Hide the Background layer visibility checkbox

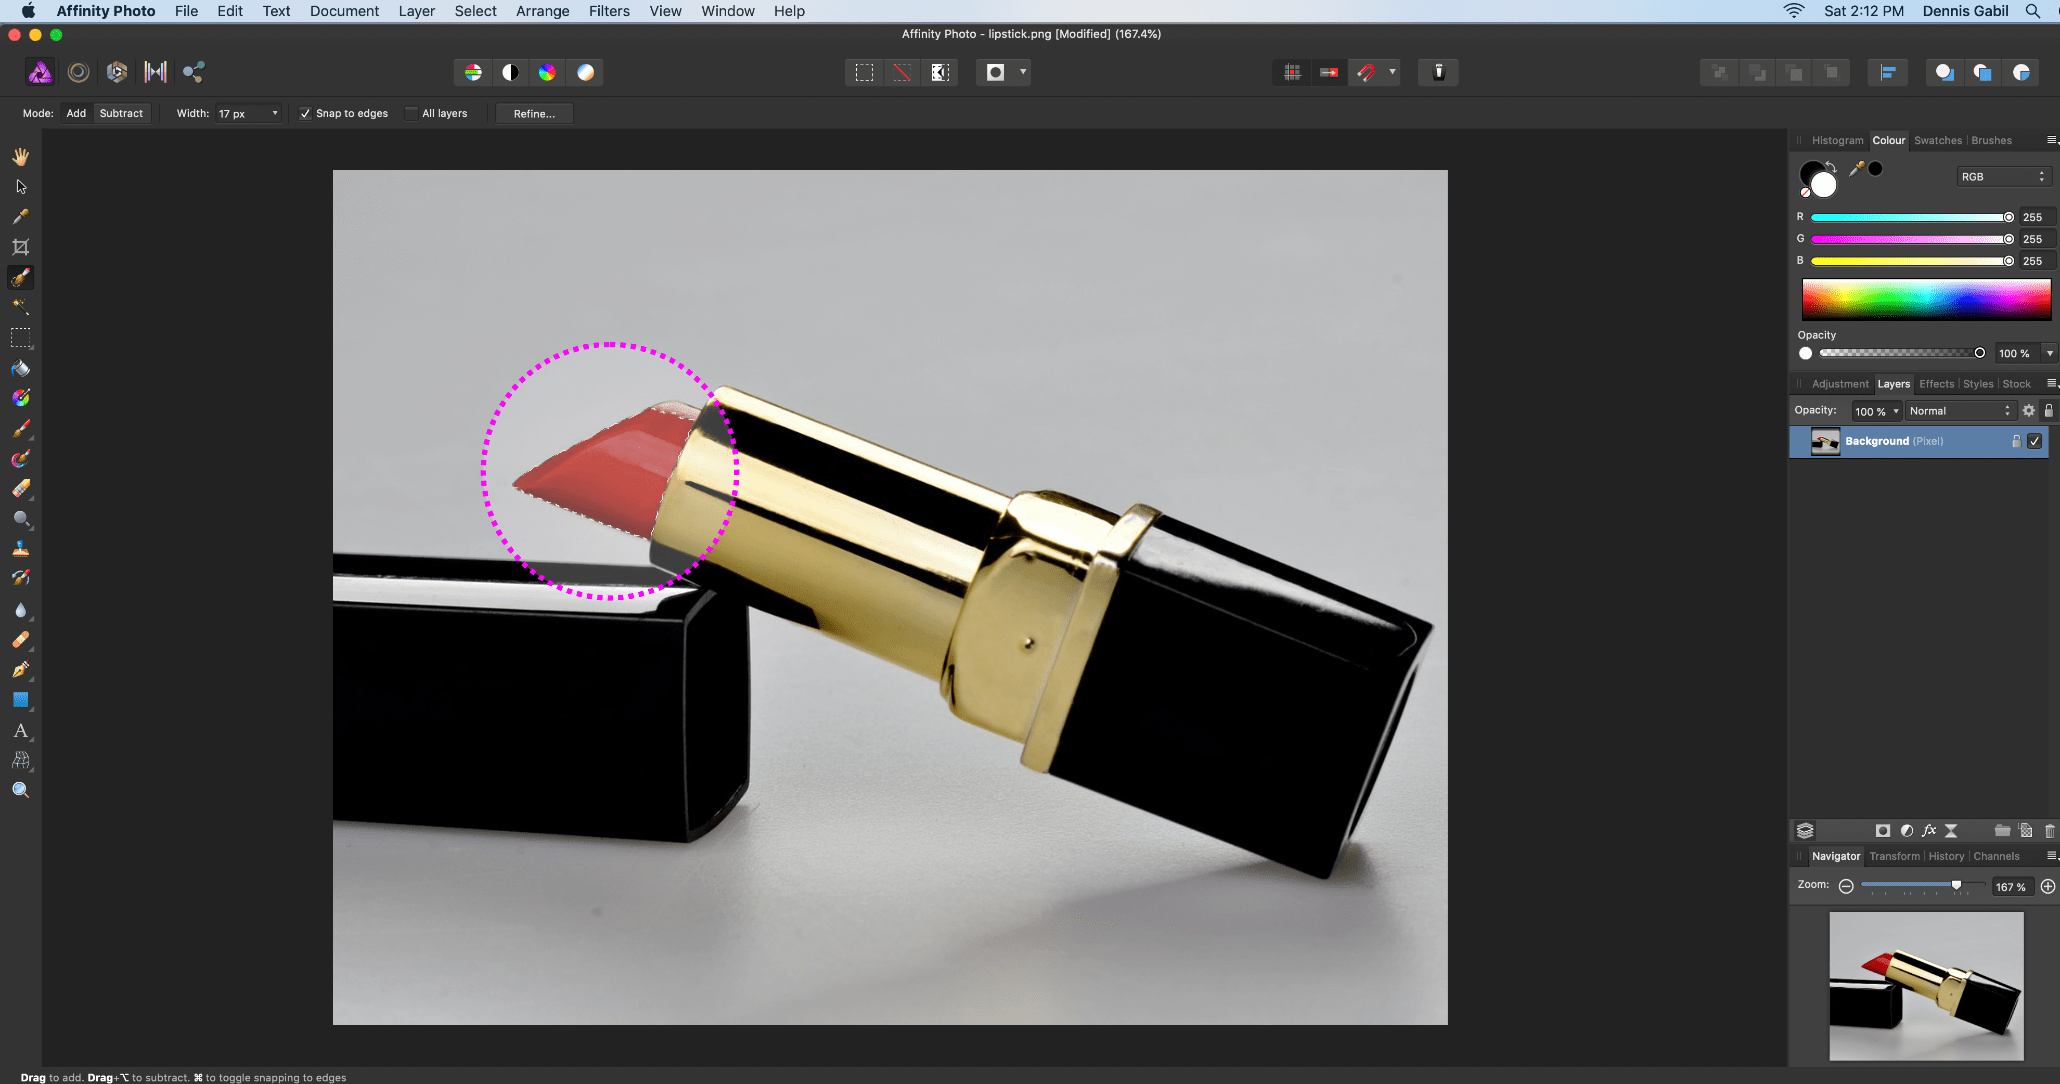tap(2034, 441)
